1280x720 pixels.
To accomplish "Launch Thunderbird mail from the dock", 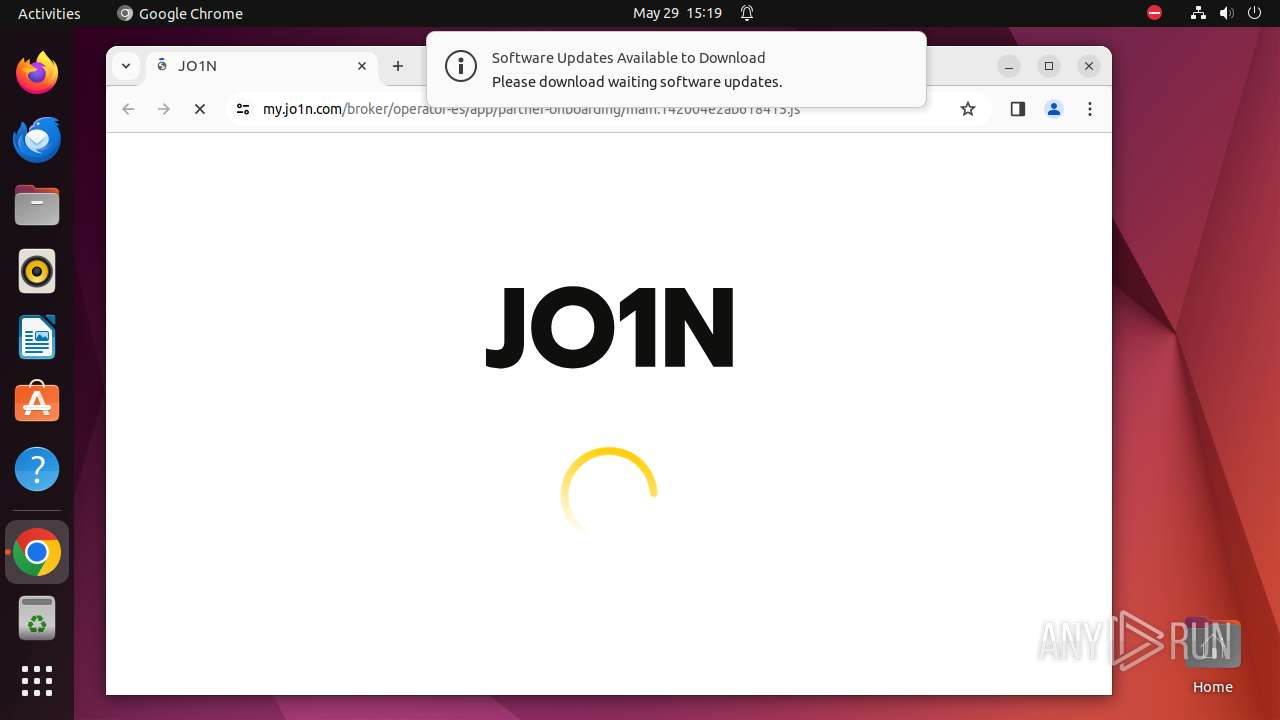I will (37, 139).
